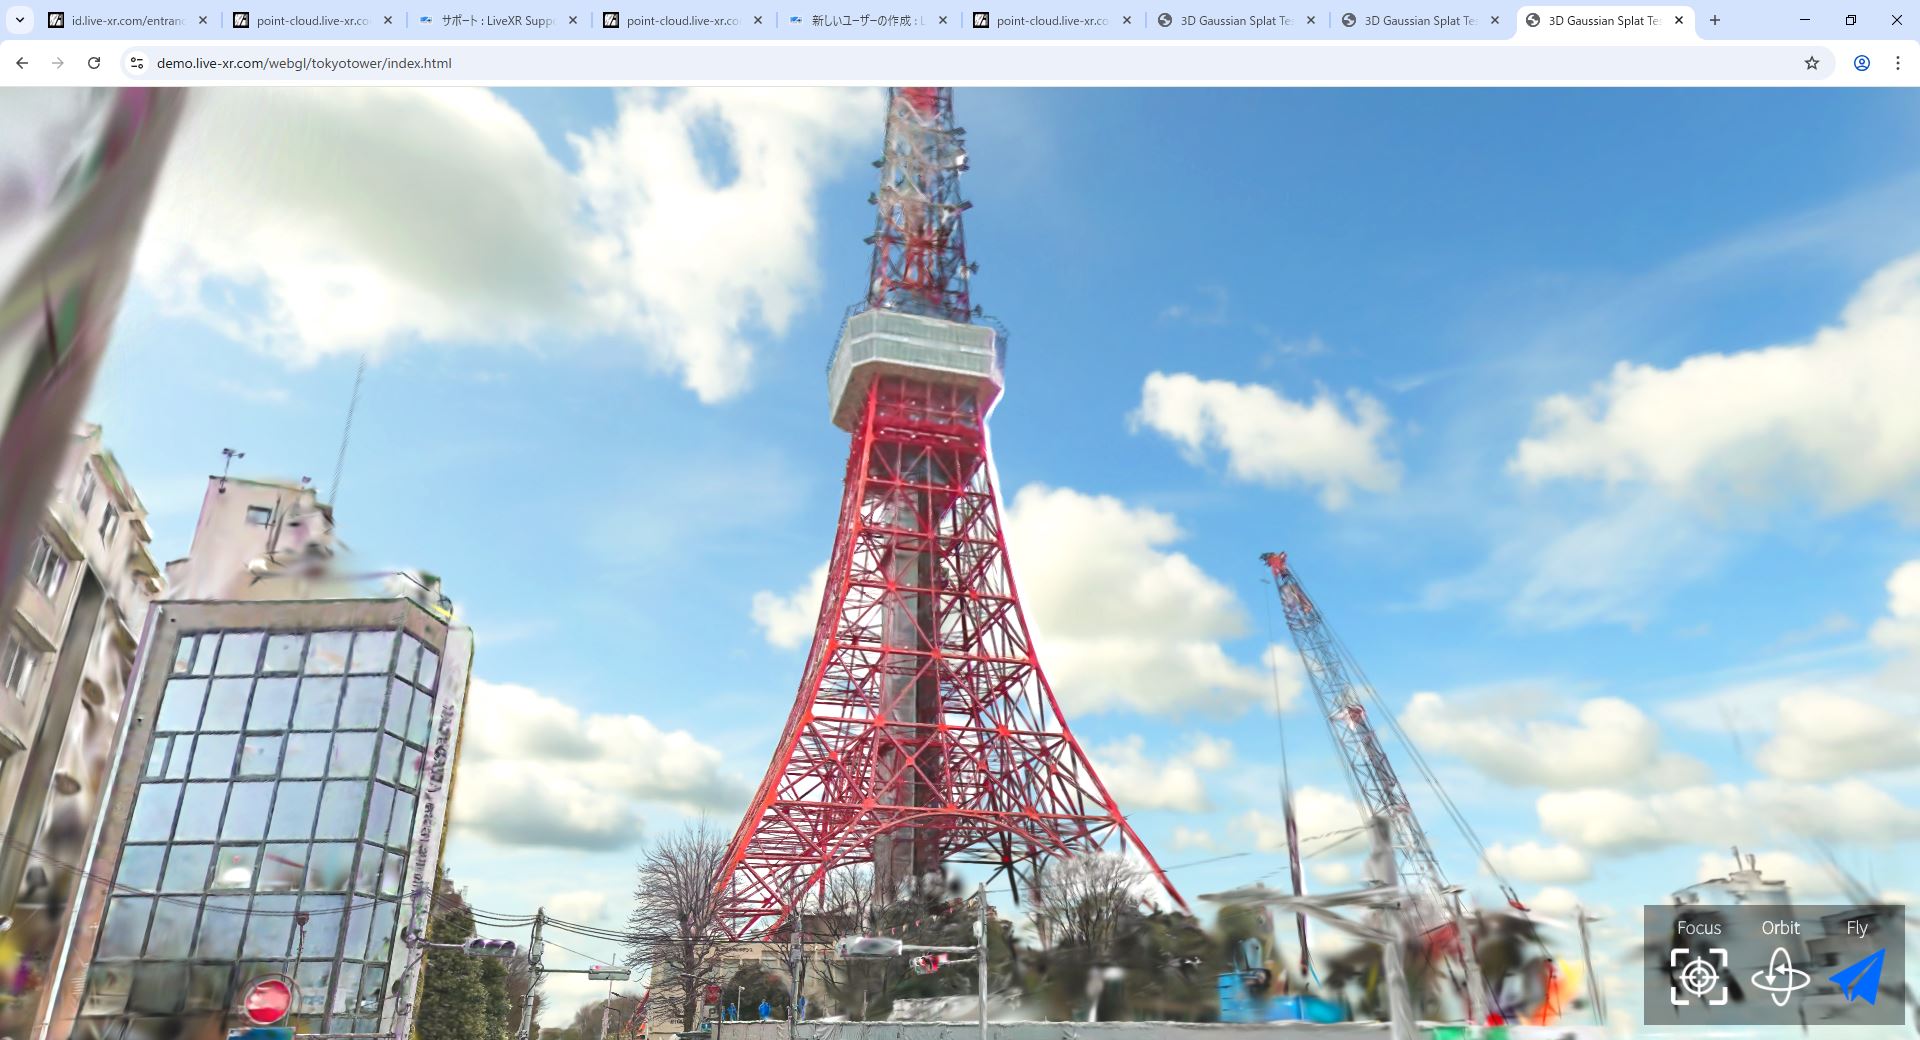Expand the tab search dropdown arrow

pos(19,20)
